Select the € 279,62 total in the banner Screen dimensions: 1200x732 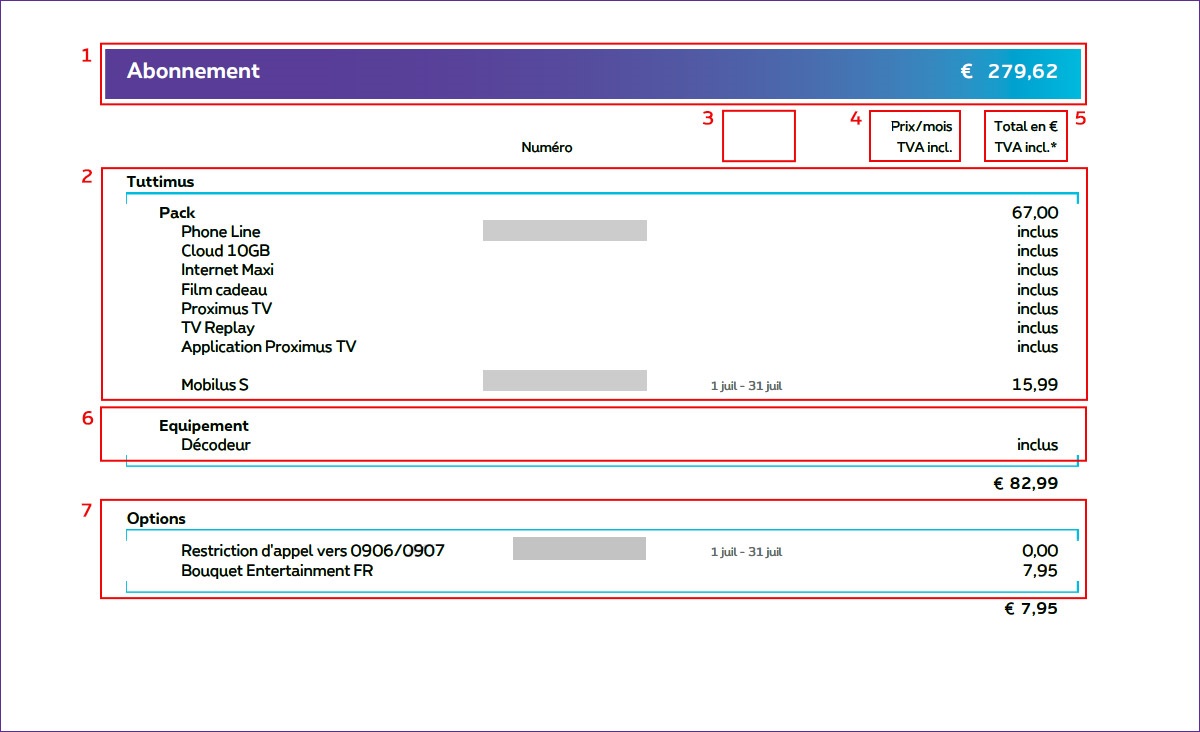1008,71
